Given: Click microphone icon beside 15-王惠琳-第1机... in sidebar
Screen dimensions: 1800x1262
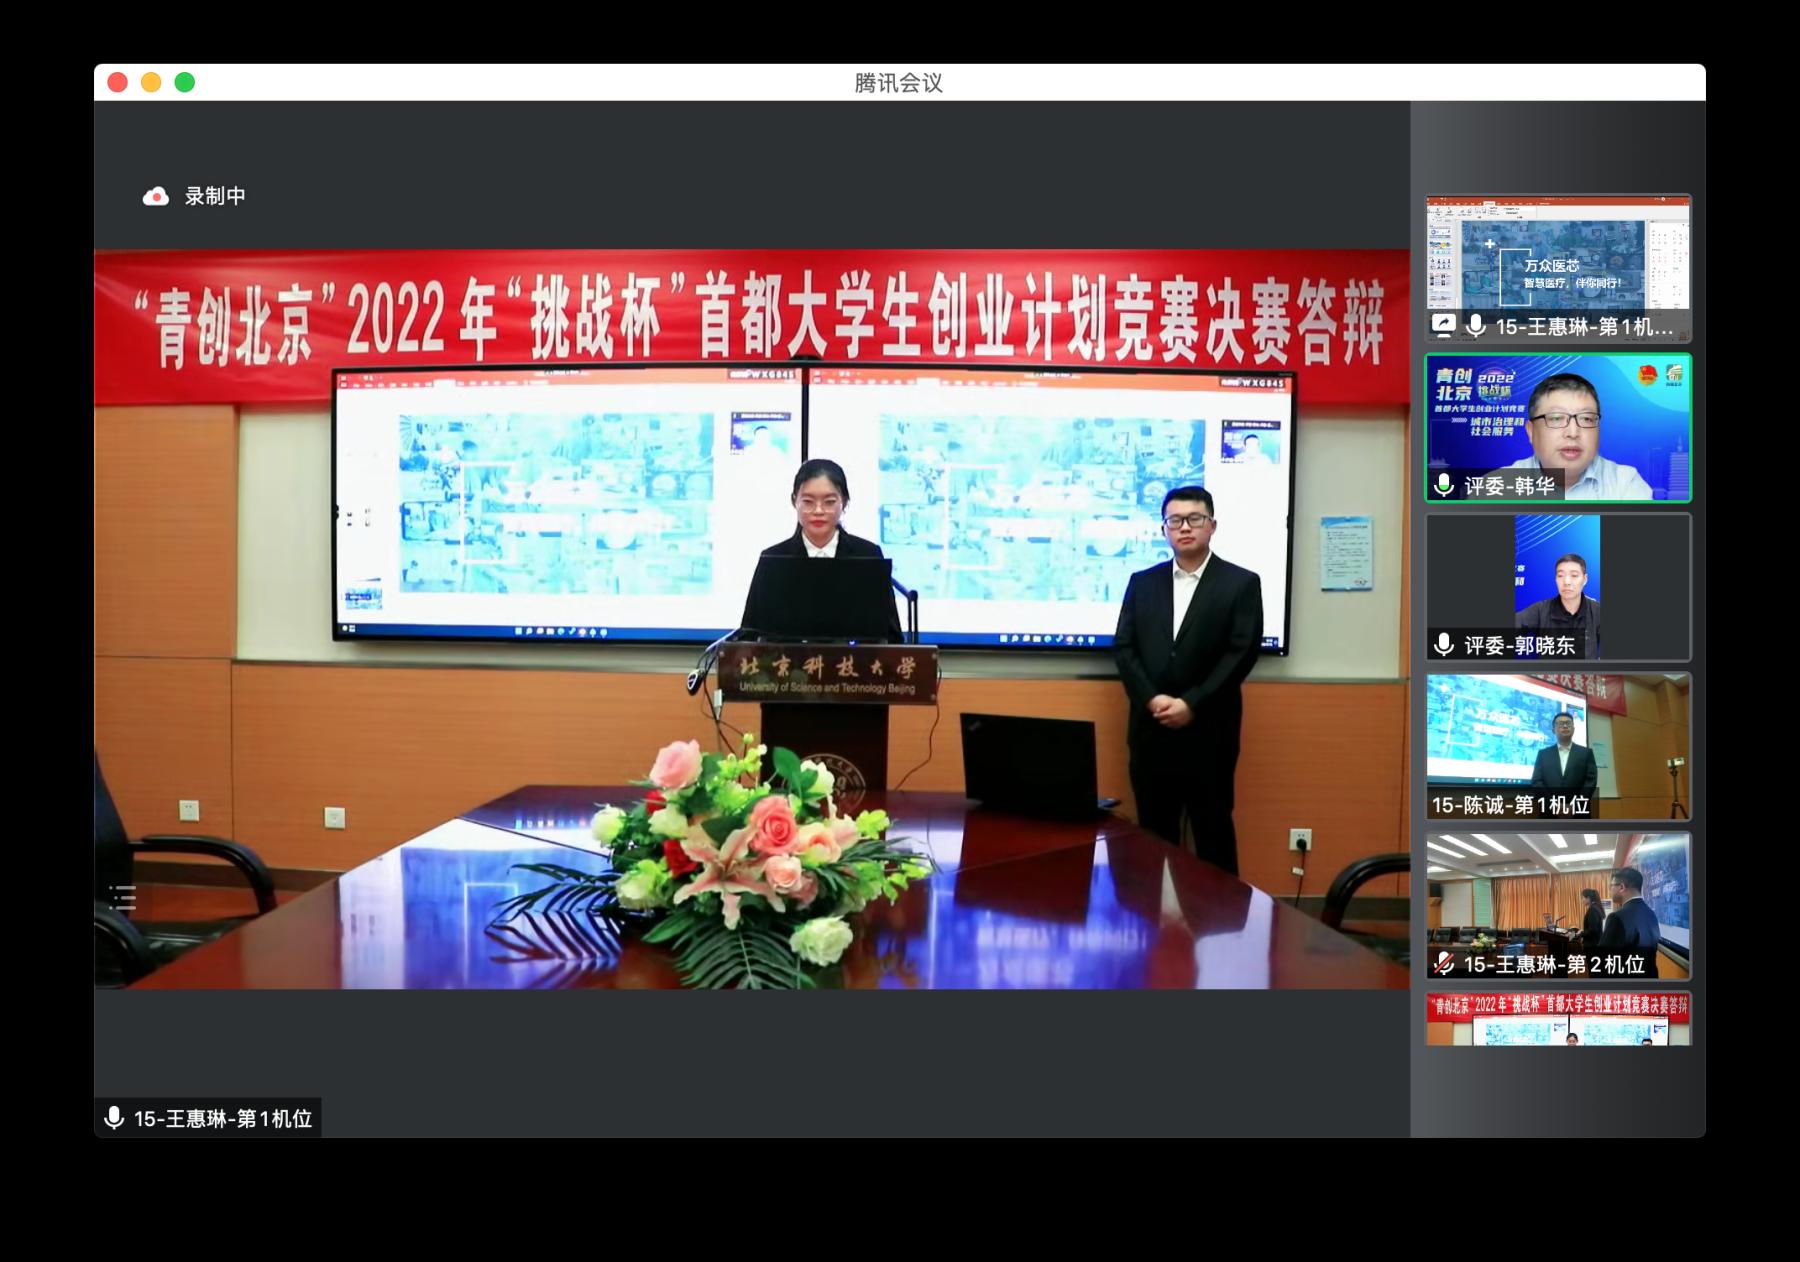Looking at the screenshot, I should pos(1475,326).
